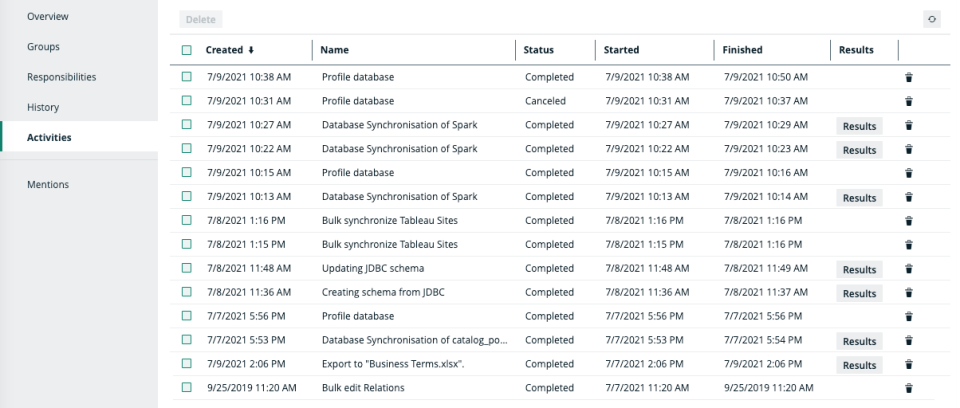Sort the table by Status column
The height and width of the screenshot is (408, 960).
point(538,50)
